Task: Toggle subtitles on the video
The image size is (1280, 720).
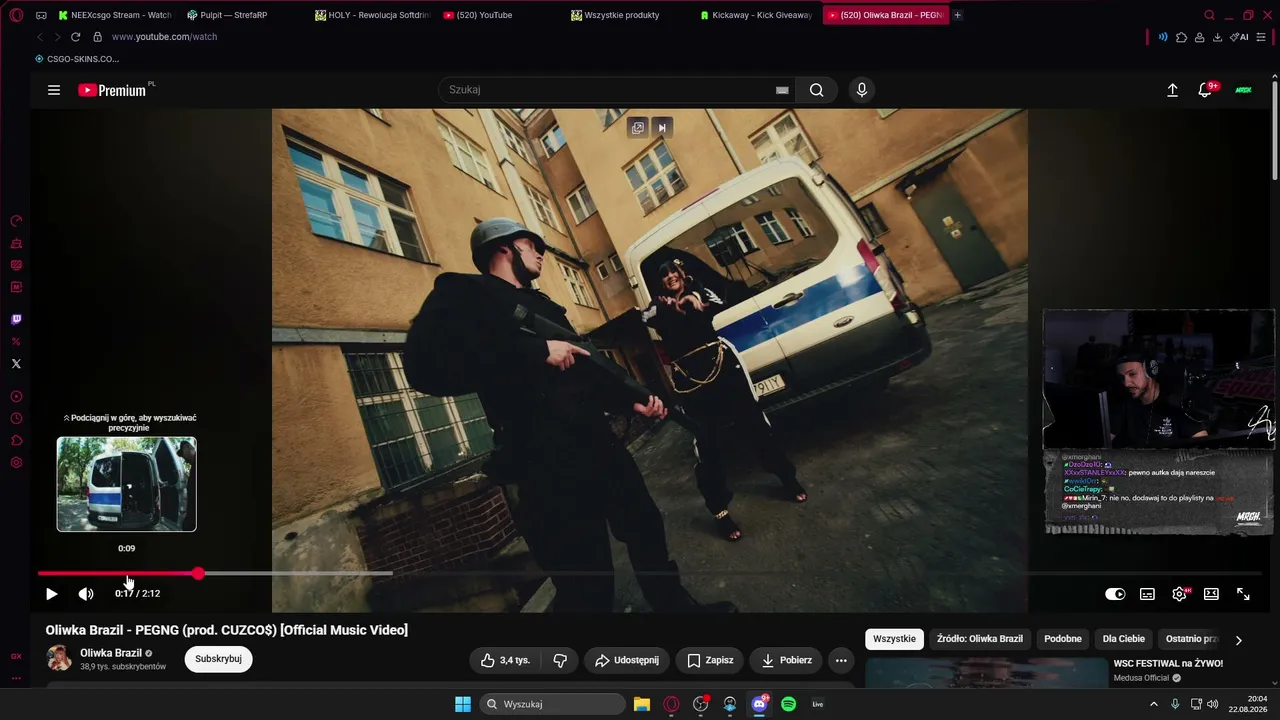Action: pos(1147,594)
